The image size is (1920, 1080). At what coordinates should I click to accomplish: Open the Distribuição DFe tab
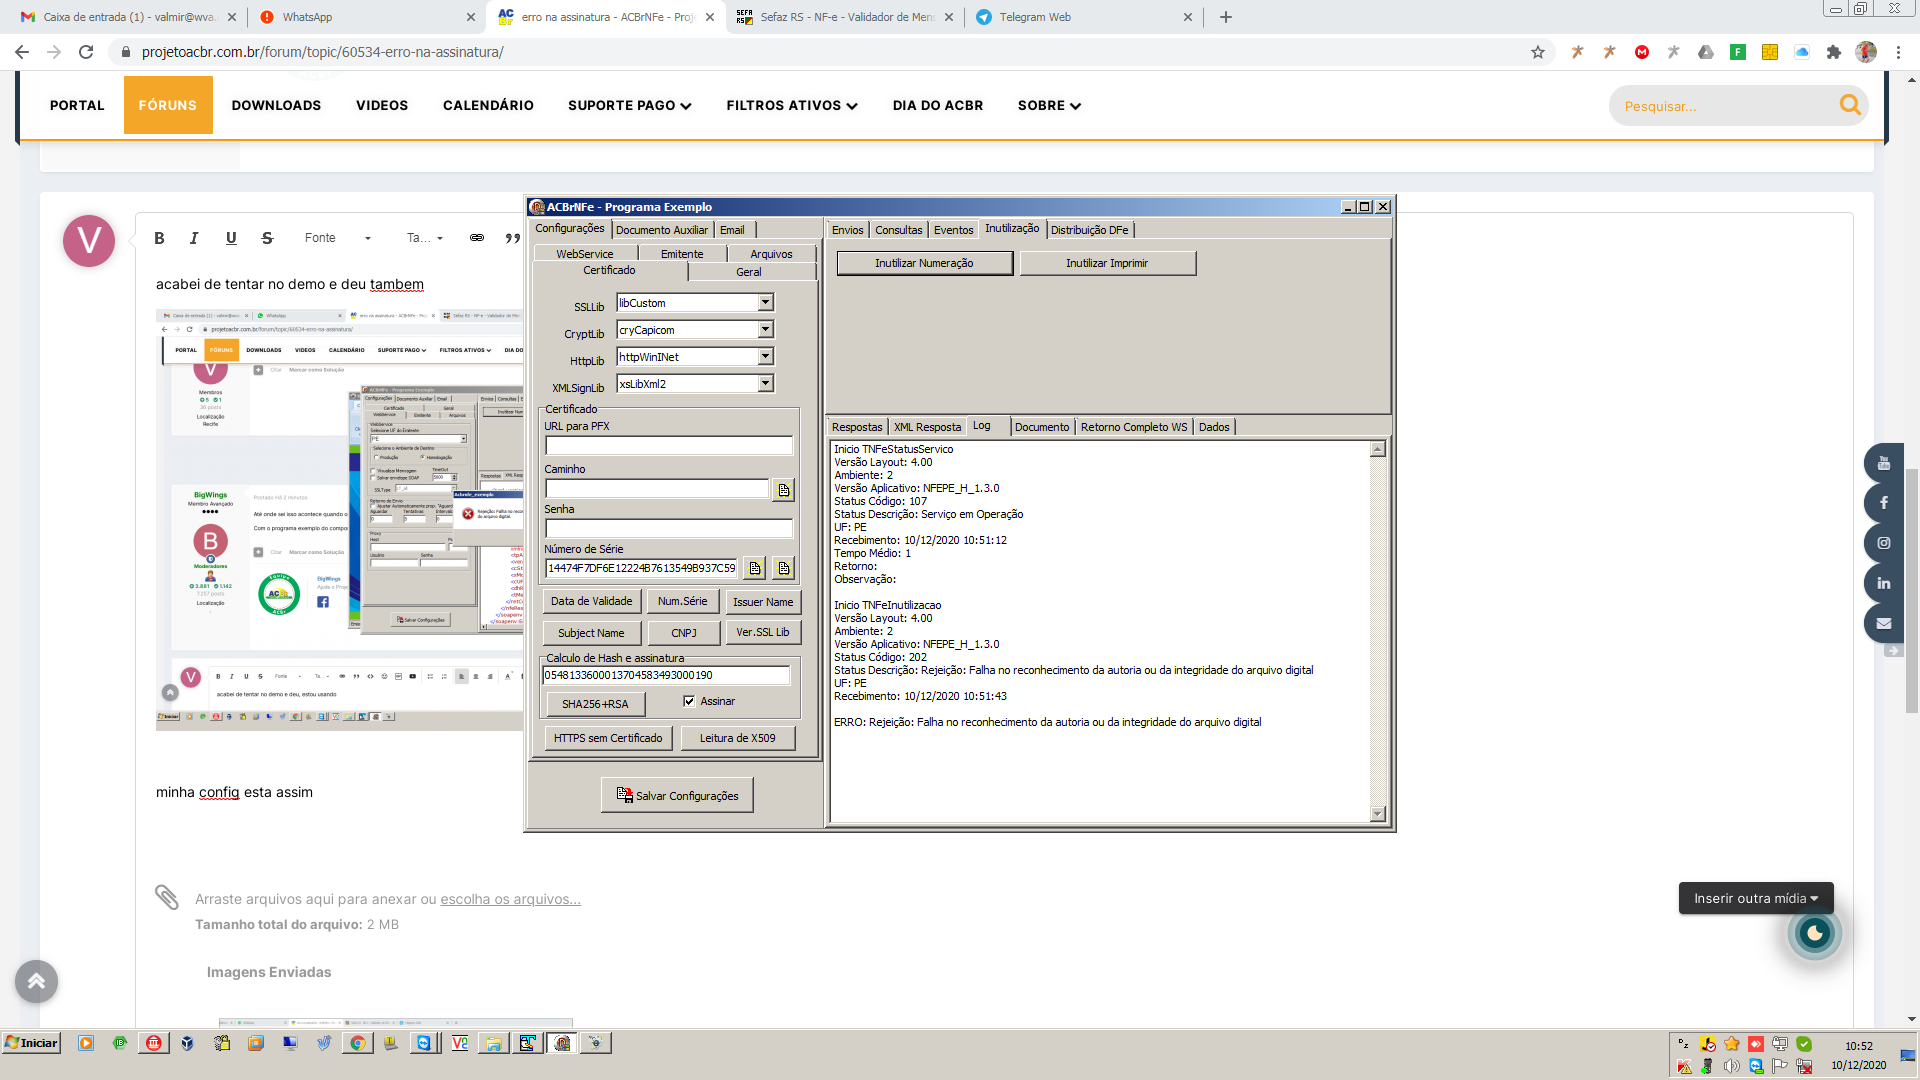1089,230
